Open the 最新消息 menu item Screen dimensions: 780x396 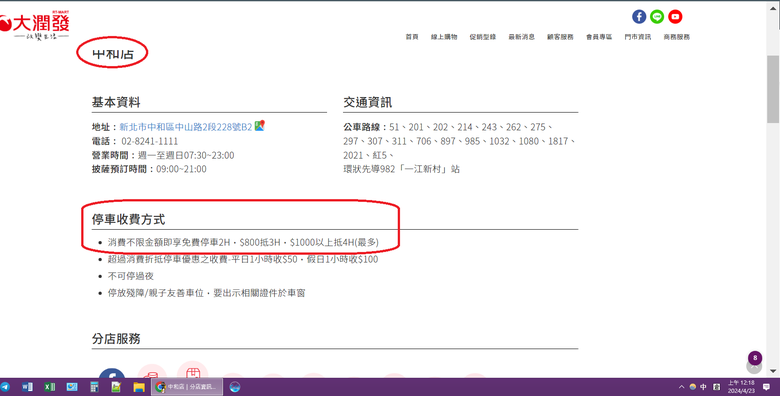tap(521, 37)
